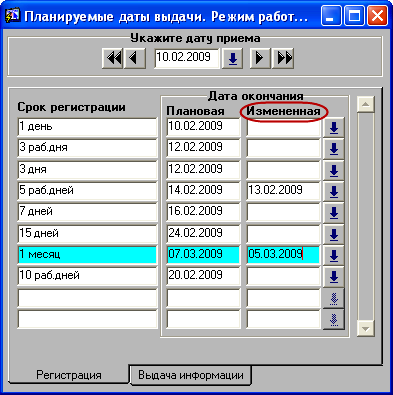Screen dimensions: 393x395
Task: Go to previous day with single-left arrow
Action: 135,59
